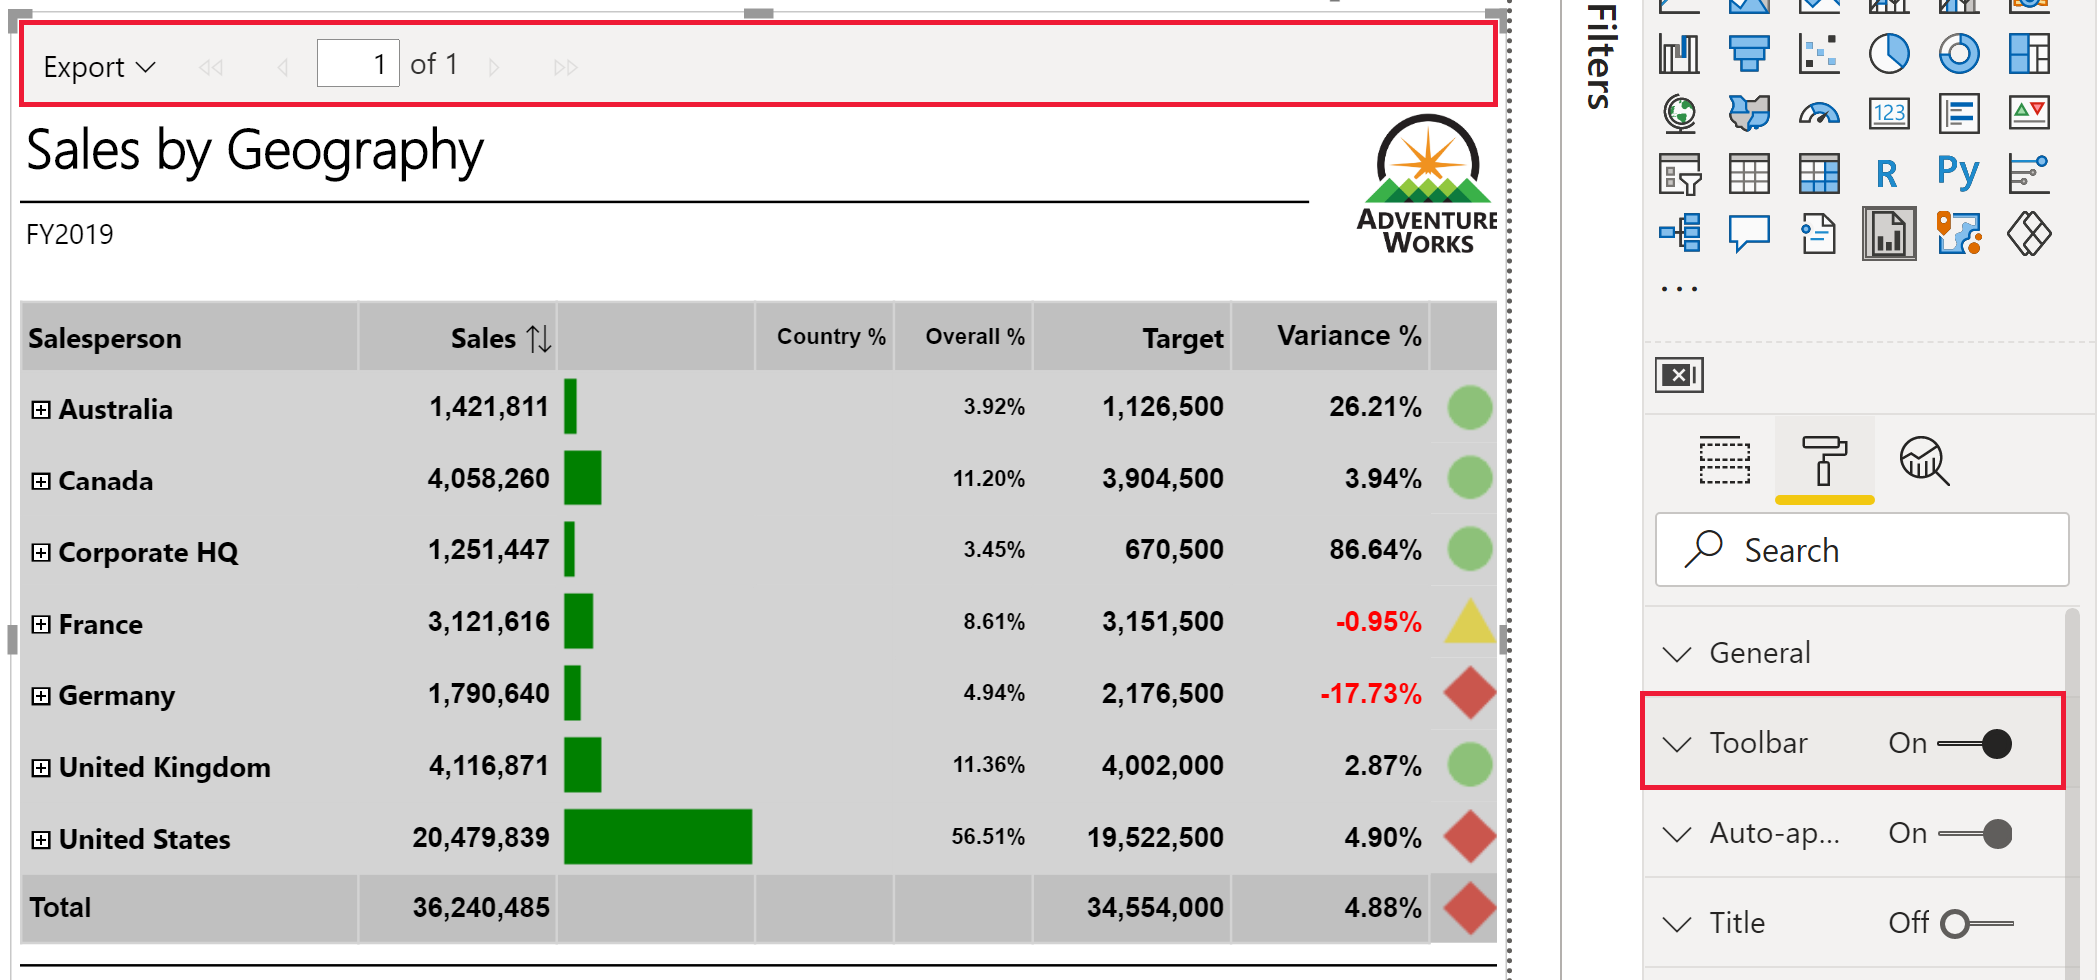Switch to the Fields tab
The width and height of the screenshot is (2097, 980).
[x=1724, y=461]
